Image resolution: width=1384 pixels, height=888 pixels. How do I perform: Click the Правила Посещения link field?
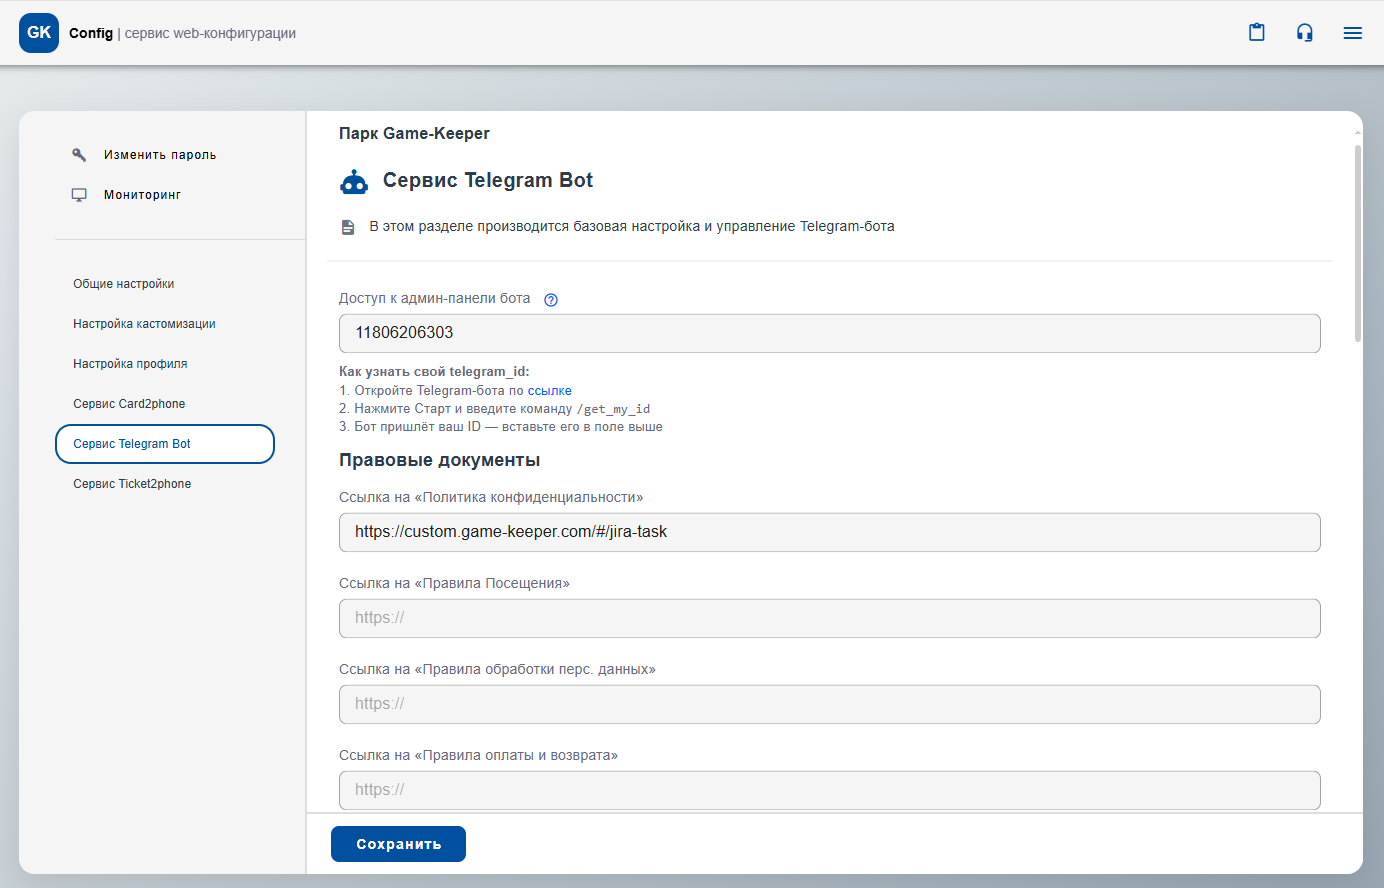coord(830,618)
